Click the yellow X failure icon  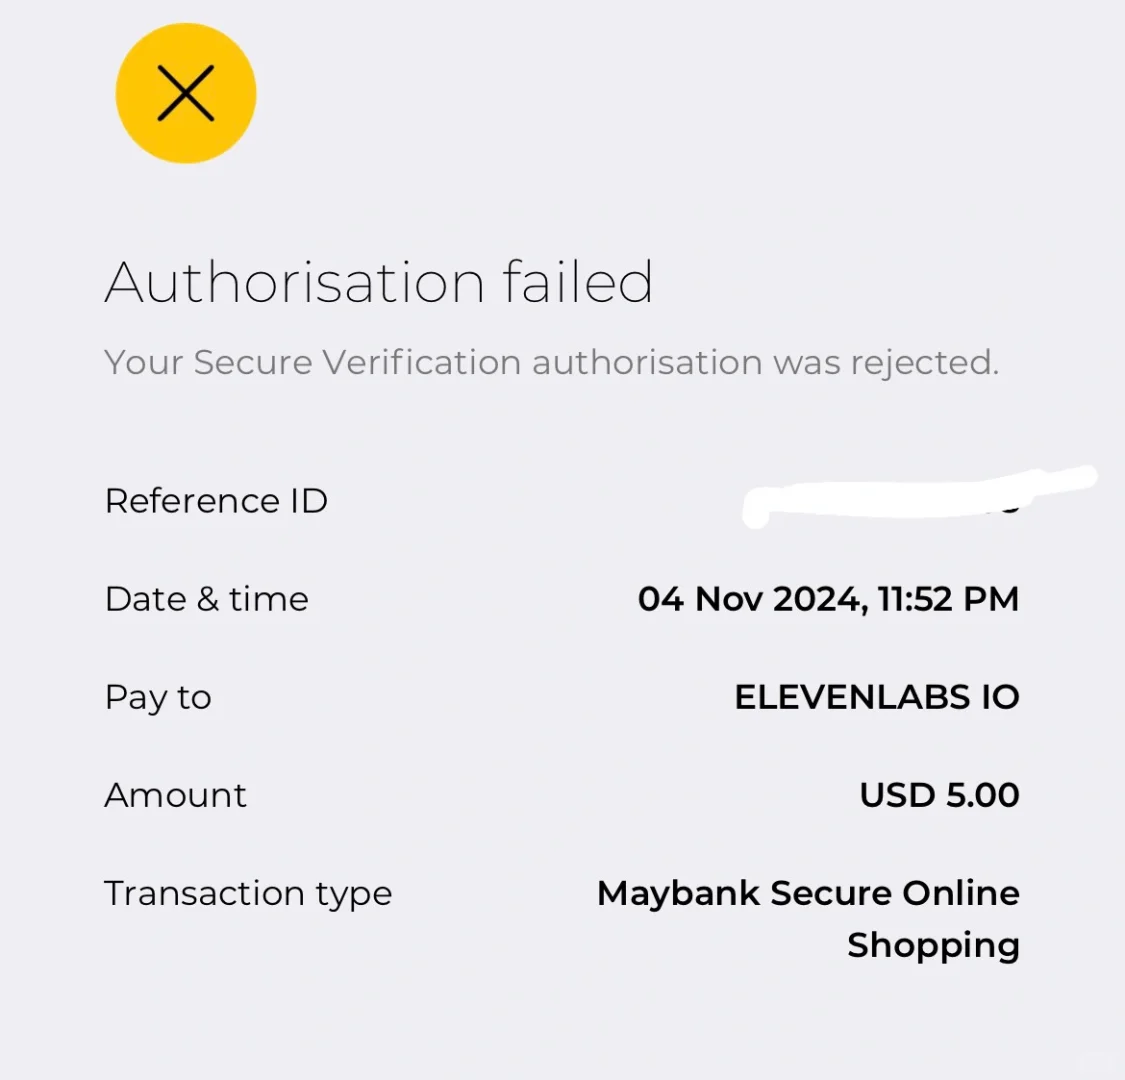coord(186,93)
